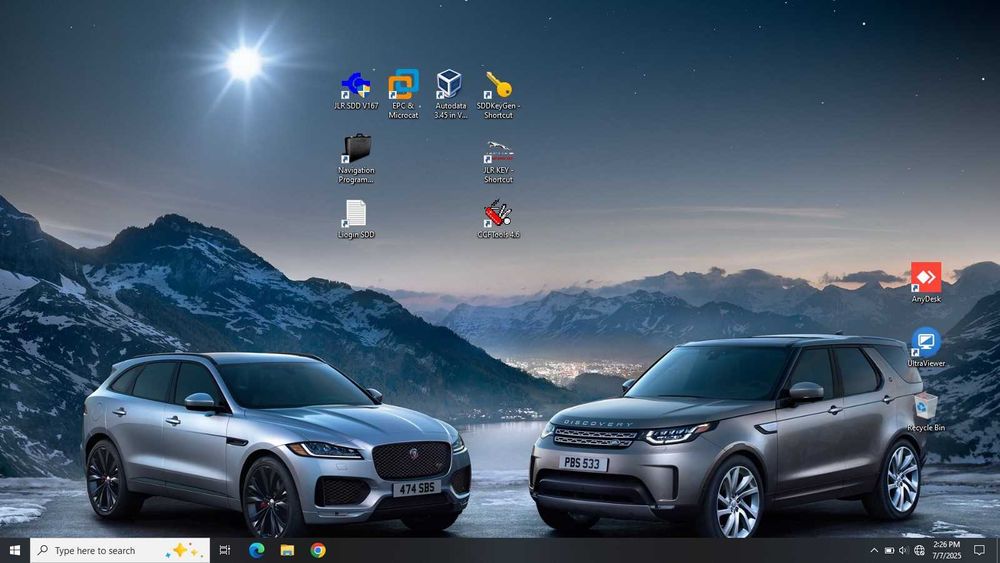This screenshot has height=563, width=1000.
Task: Open the notification center icon
Action: tap(980, 550)
